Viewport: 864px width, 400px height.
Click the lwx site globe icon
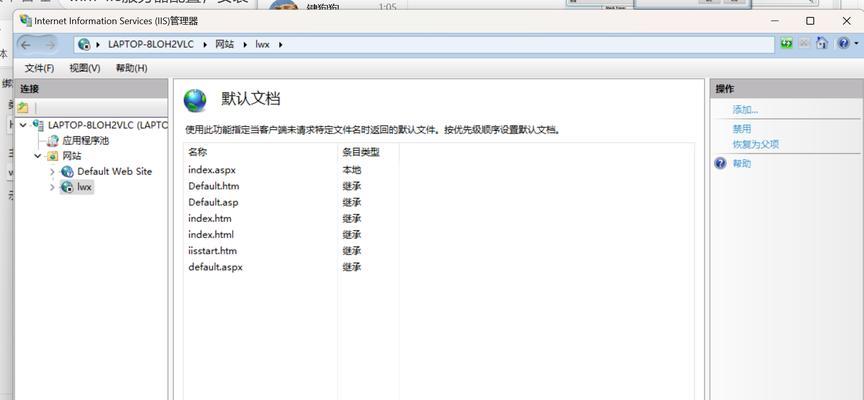coord(67,187)
